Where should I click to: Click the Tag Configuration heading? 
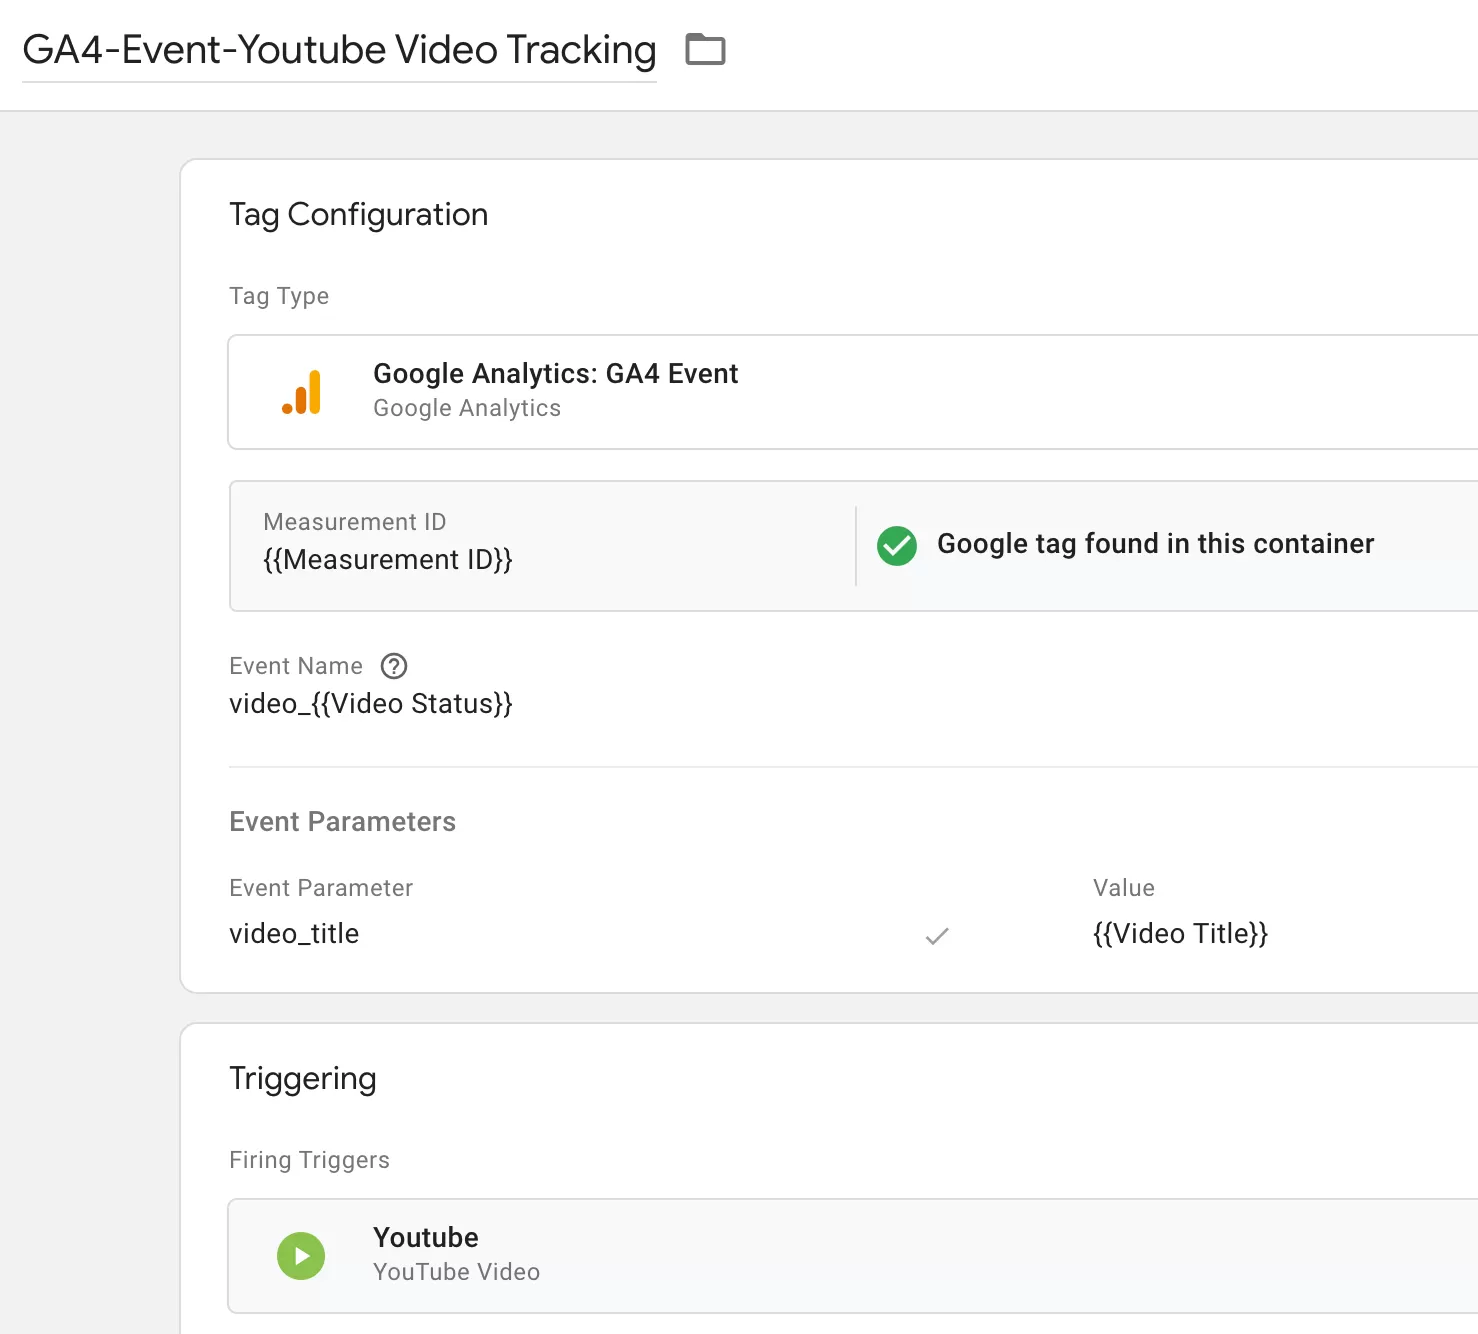(359, 215)
